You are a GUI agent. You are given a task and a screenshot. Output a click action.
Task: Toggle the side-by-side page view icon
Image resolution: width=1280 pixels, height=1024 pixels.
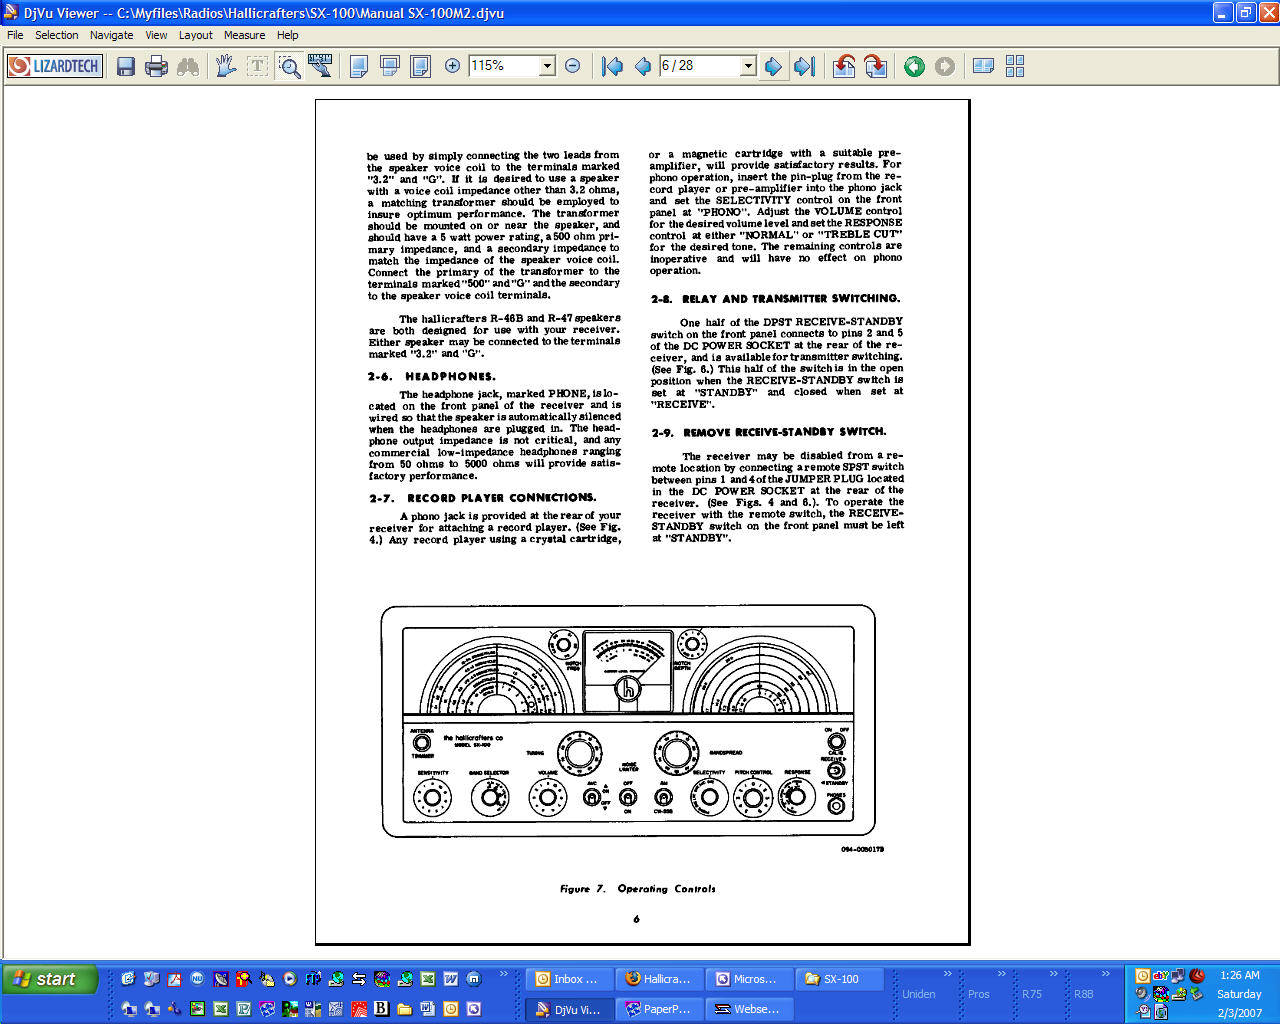click(984, 66)
